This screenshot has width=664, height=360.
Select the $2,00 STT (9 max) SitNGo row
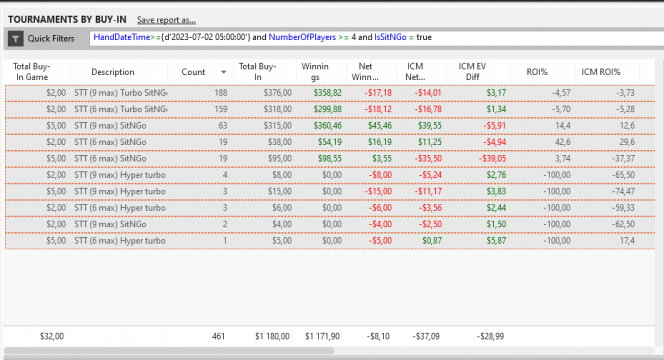tap(330, 224)
